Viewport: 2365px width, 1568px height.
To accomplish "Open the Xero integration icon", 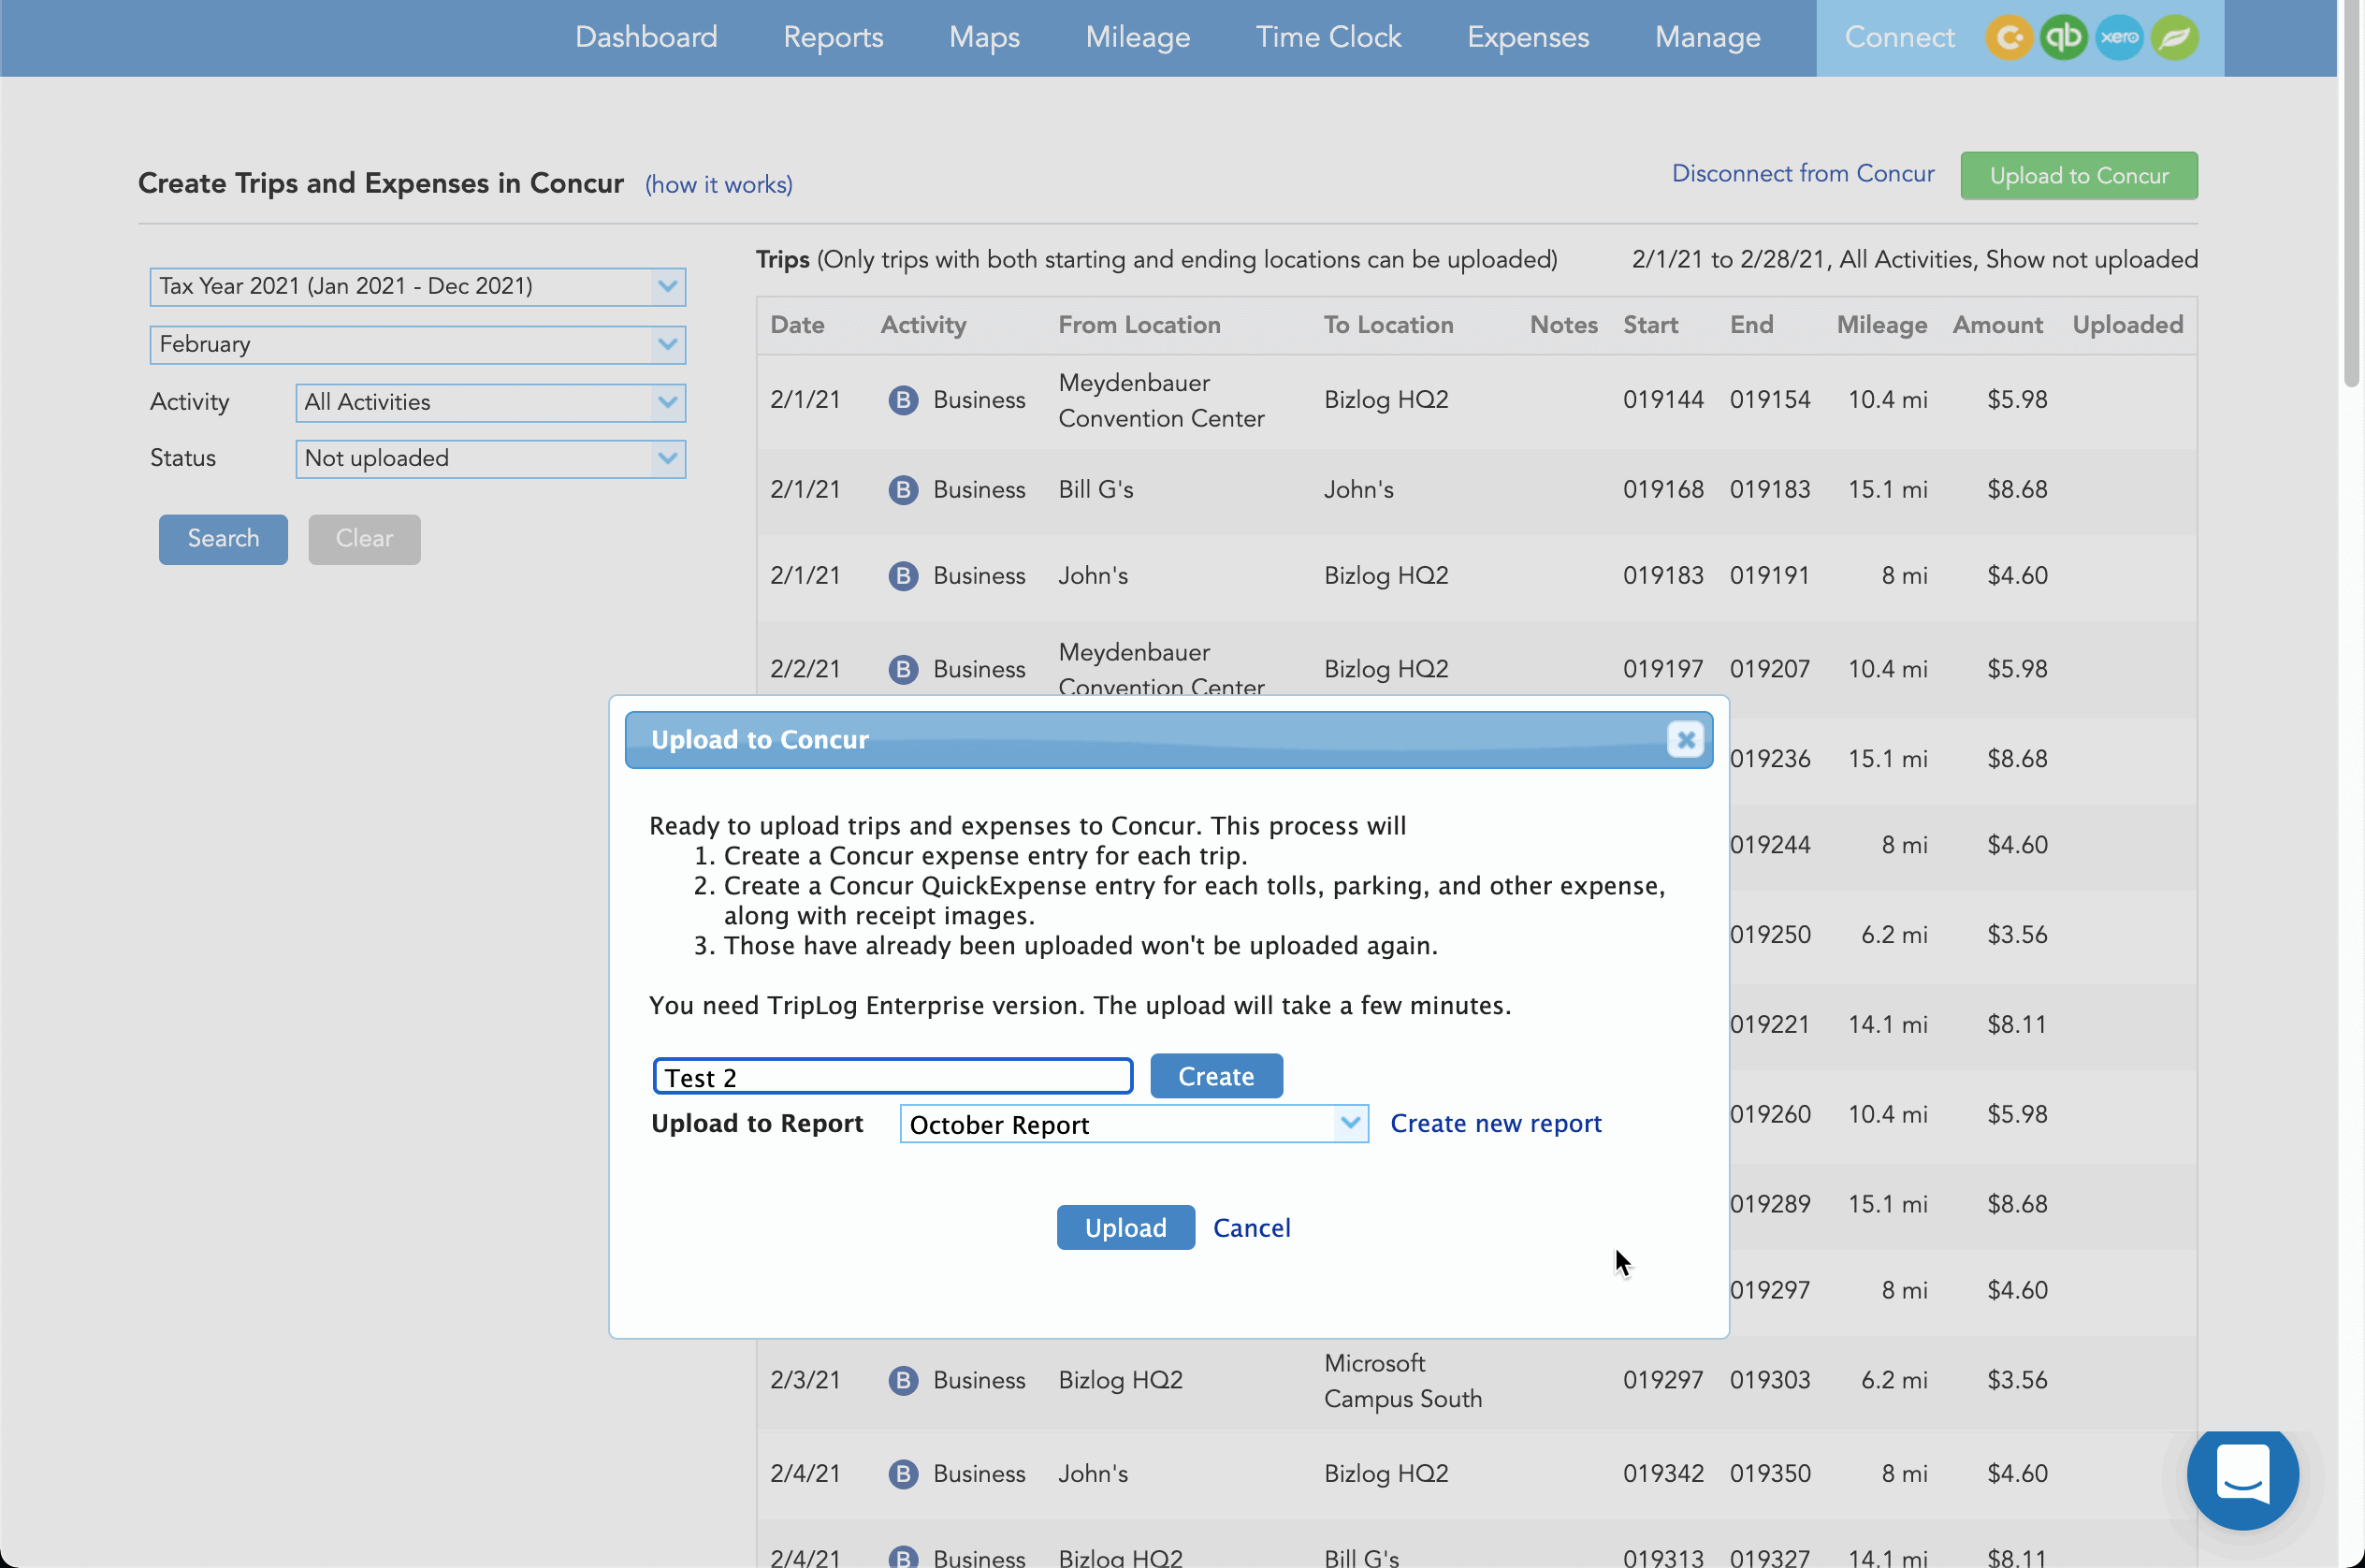I will [2119, 38].
